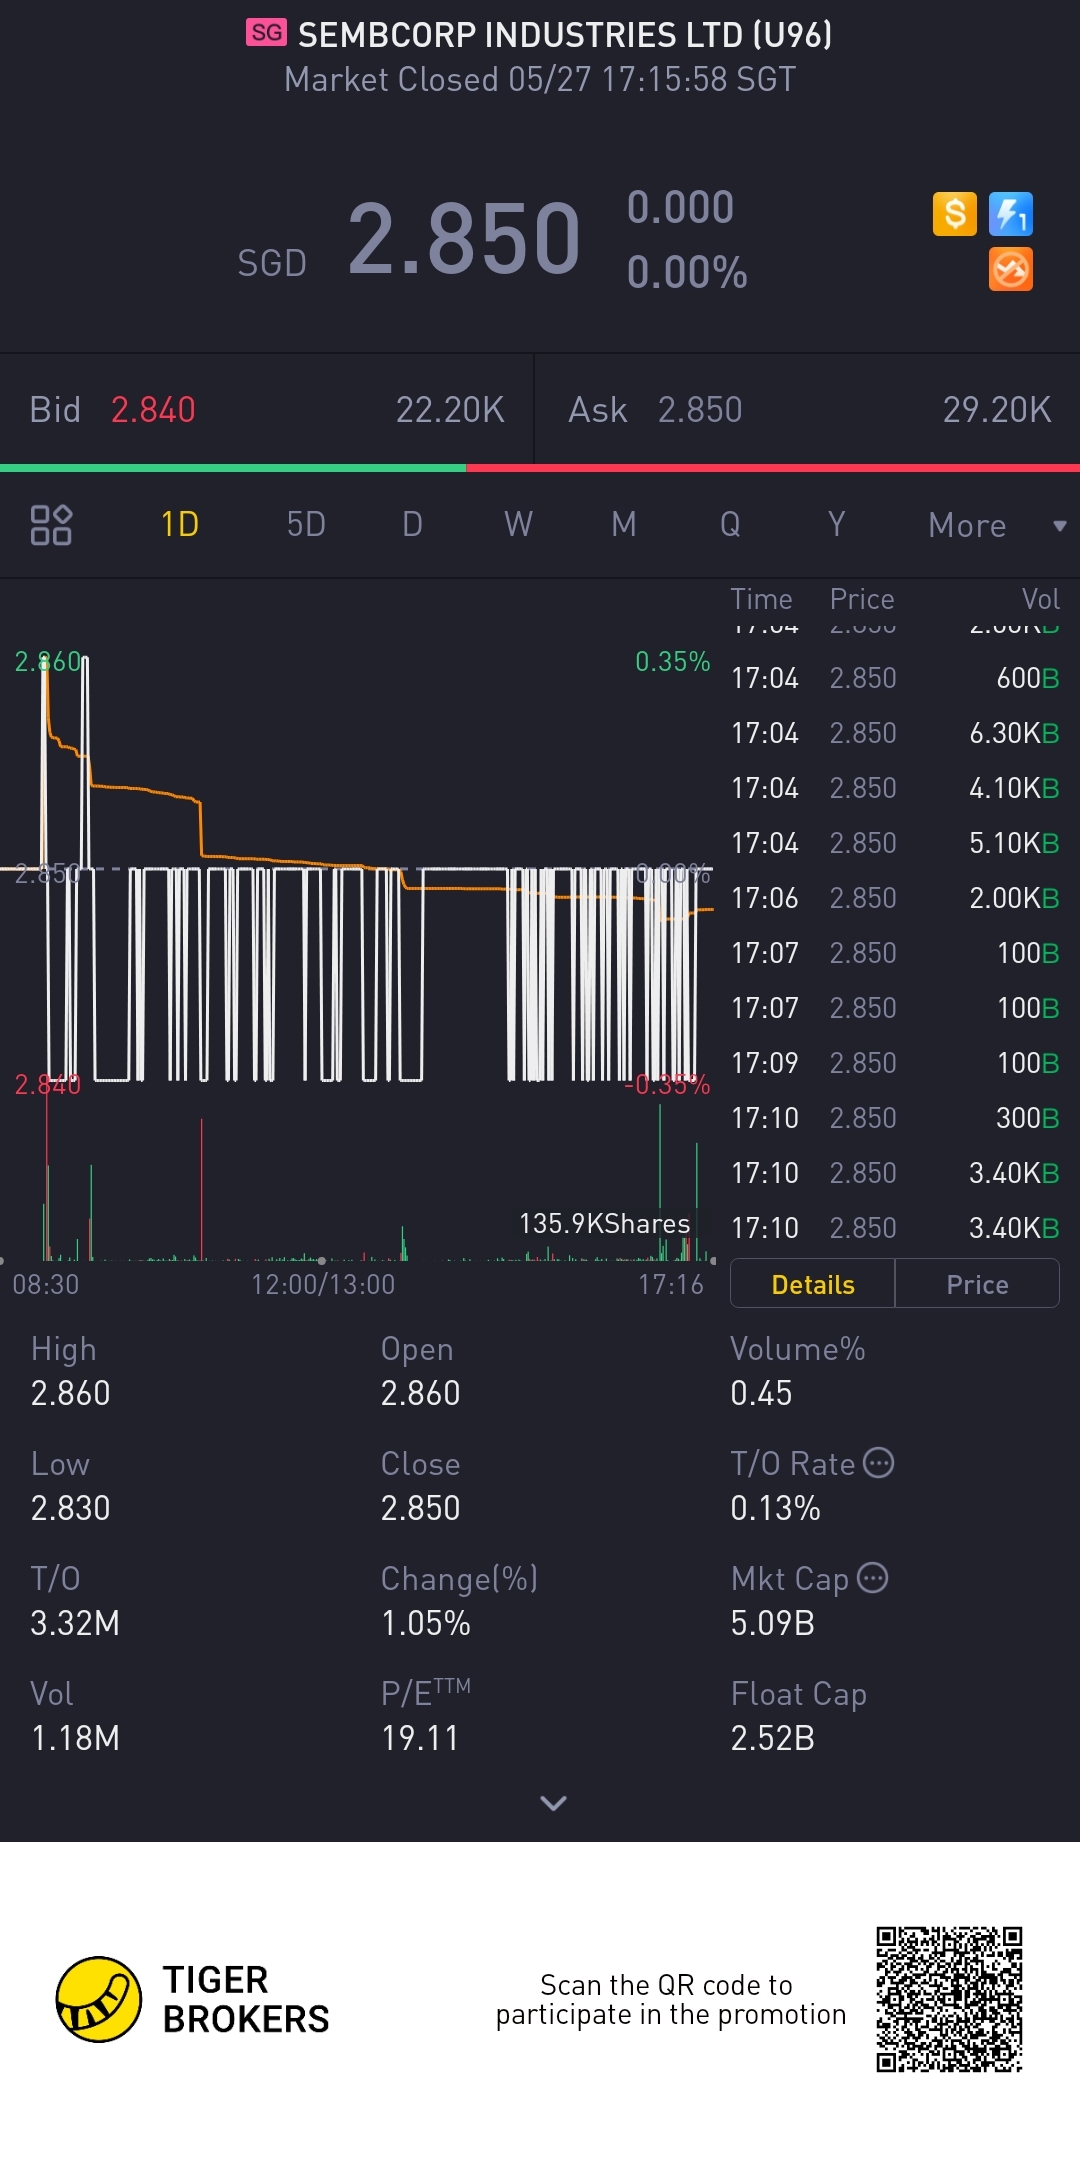Tap the pink SG market badge

[266, 33]
